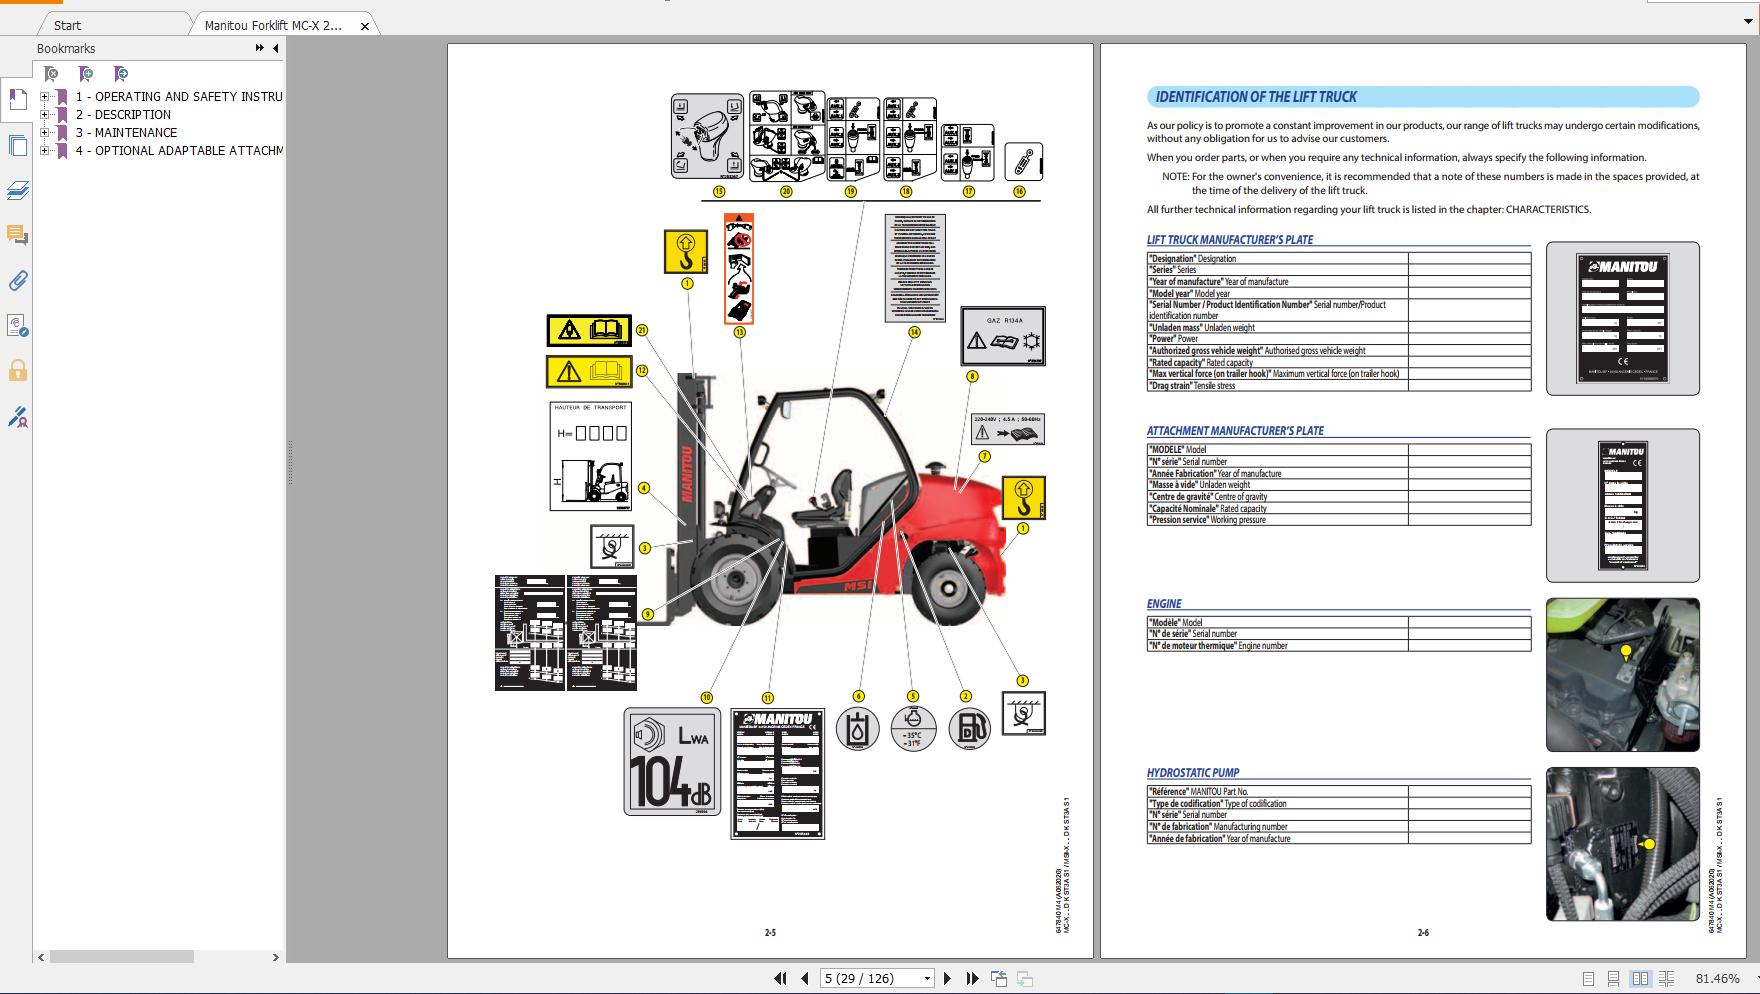This screenshot has height=994, width=1760.
Task: Jump to the last page
Action: pos(970,977)
